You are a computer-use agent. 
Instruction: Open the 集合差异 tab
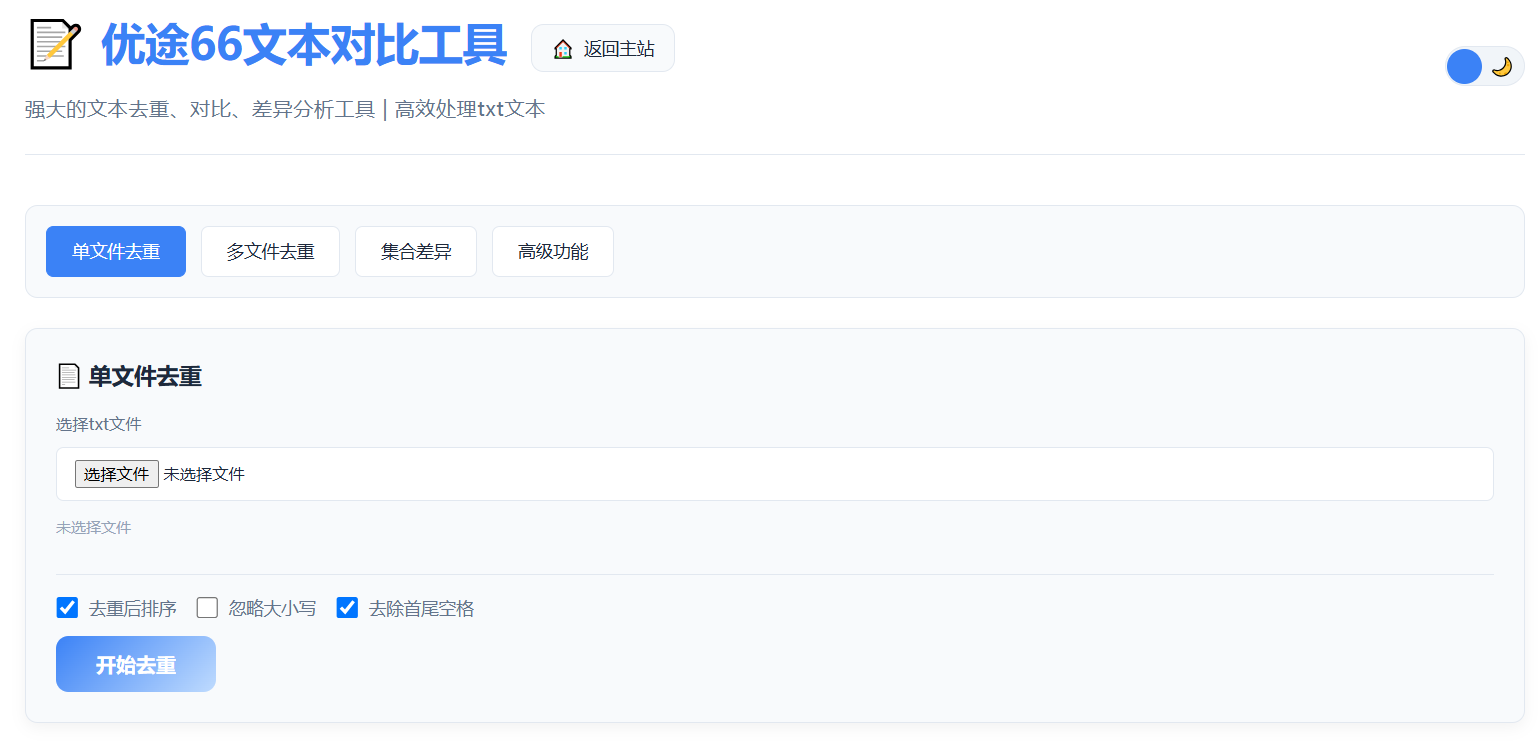click(x=416, y=252)
